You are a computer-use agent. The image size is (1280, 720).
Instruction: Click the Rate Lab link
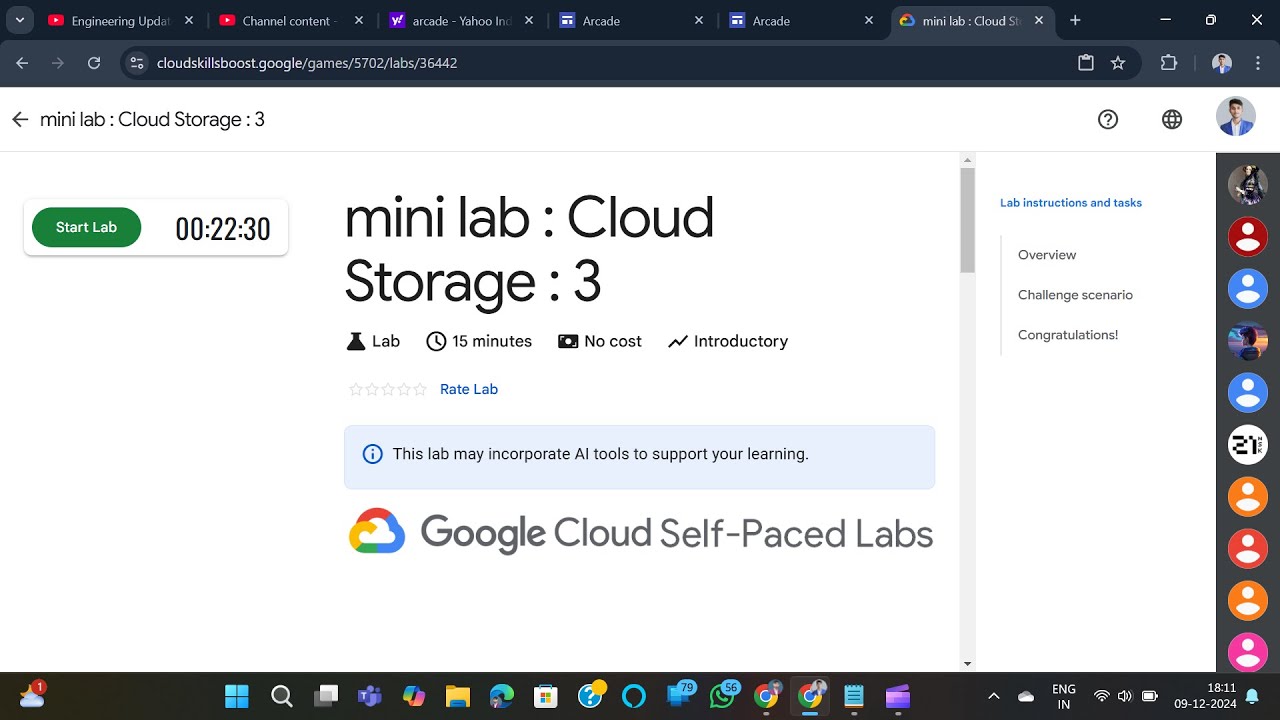click(469, 389)
